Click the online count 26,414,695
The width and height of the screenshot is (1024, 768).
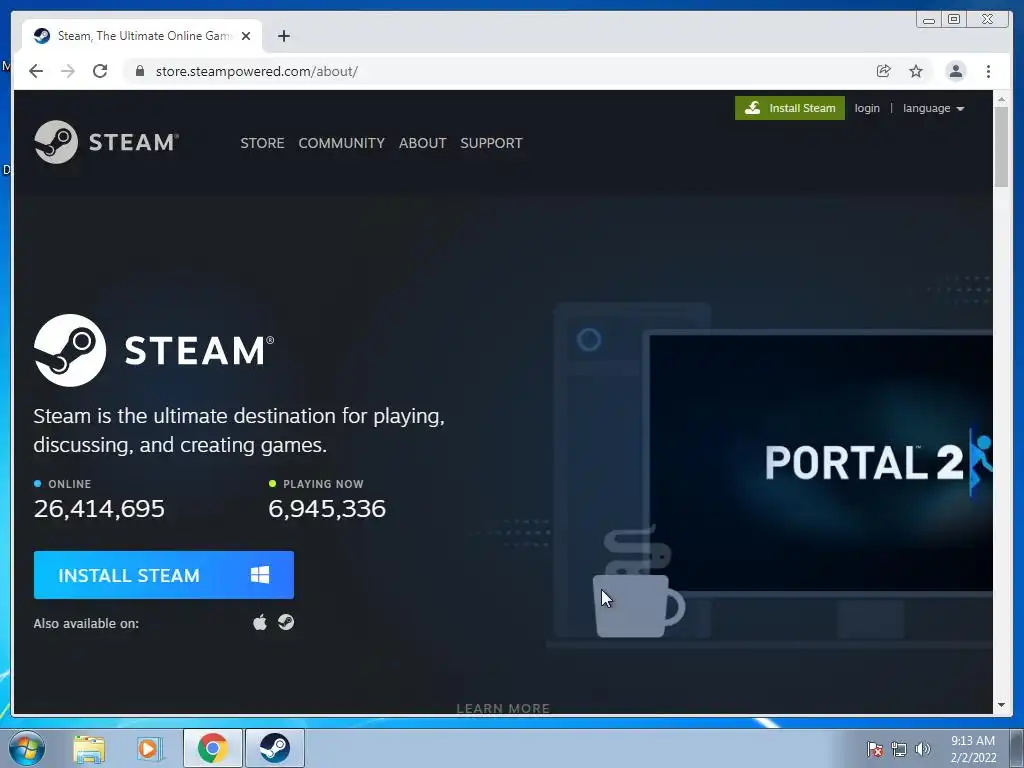99,509
